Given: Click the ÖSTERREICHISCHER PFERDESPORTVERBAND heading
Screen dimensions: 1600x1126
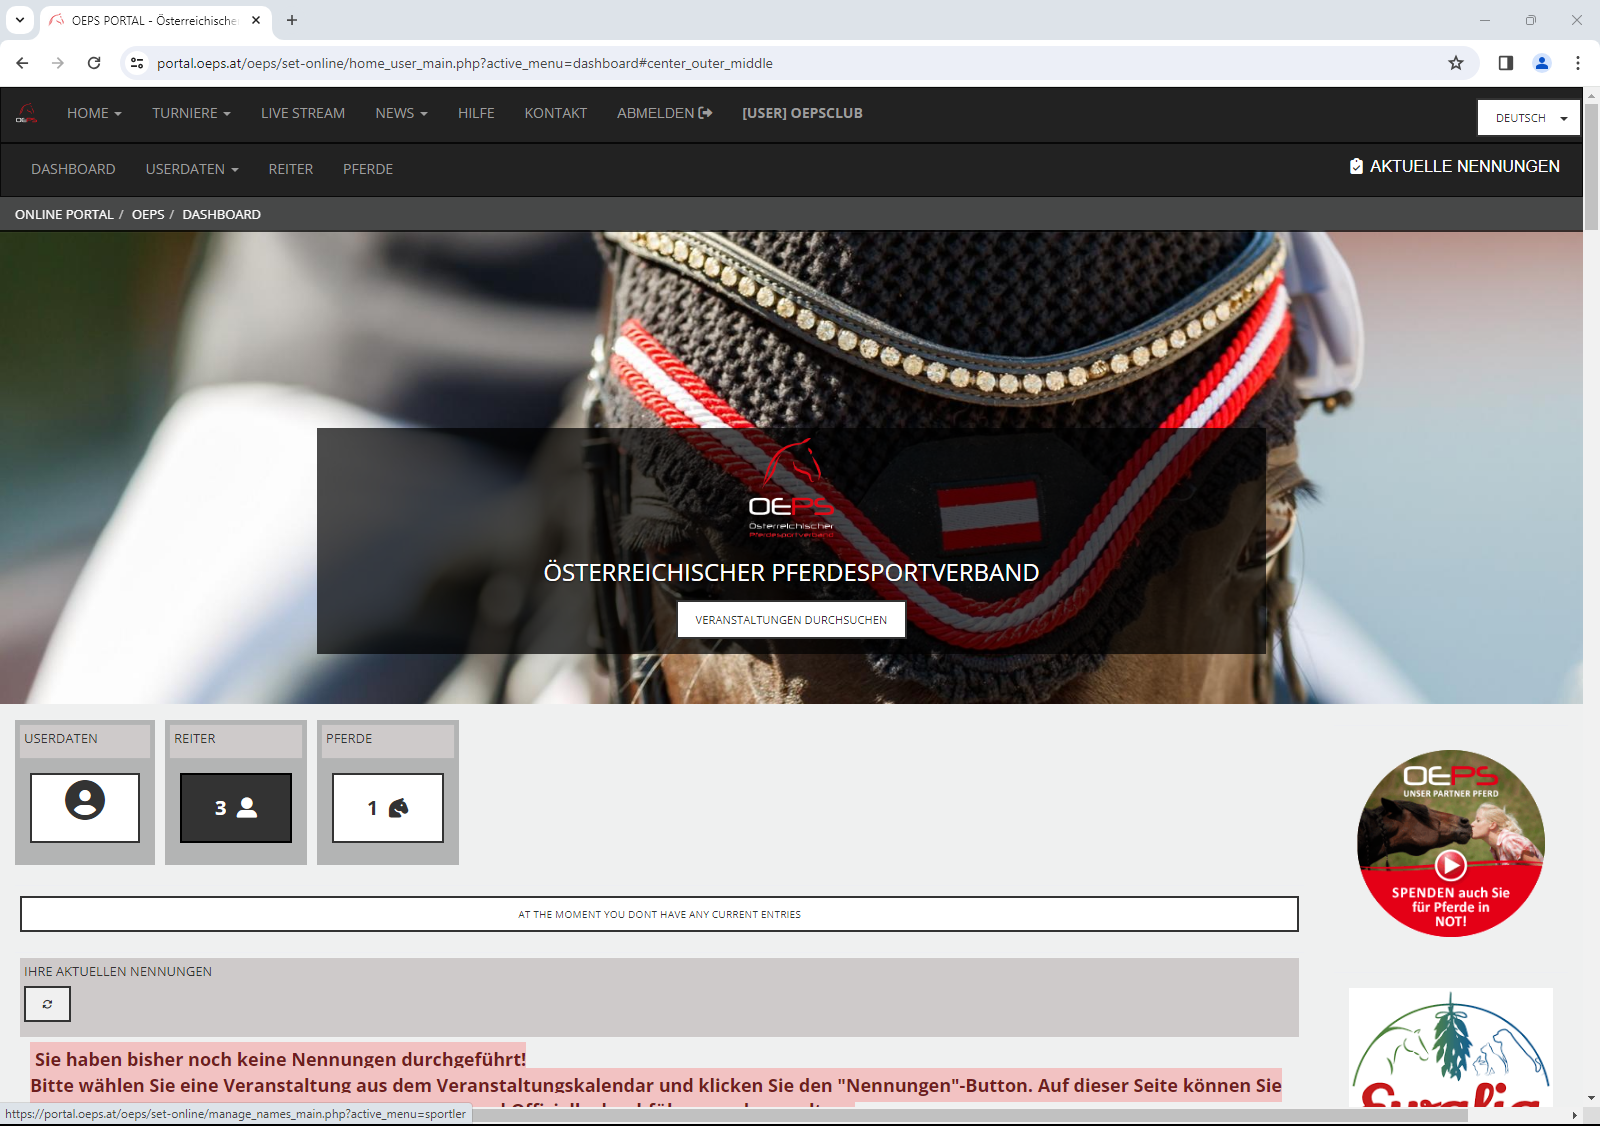Looking at the screenshot, I should (791, 573).
